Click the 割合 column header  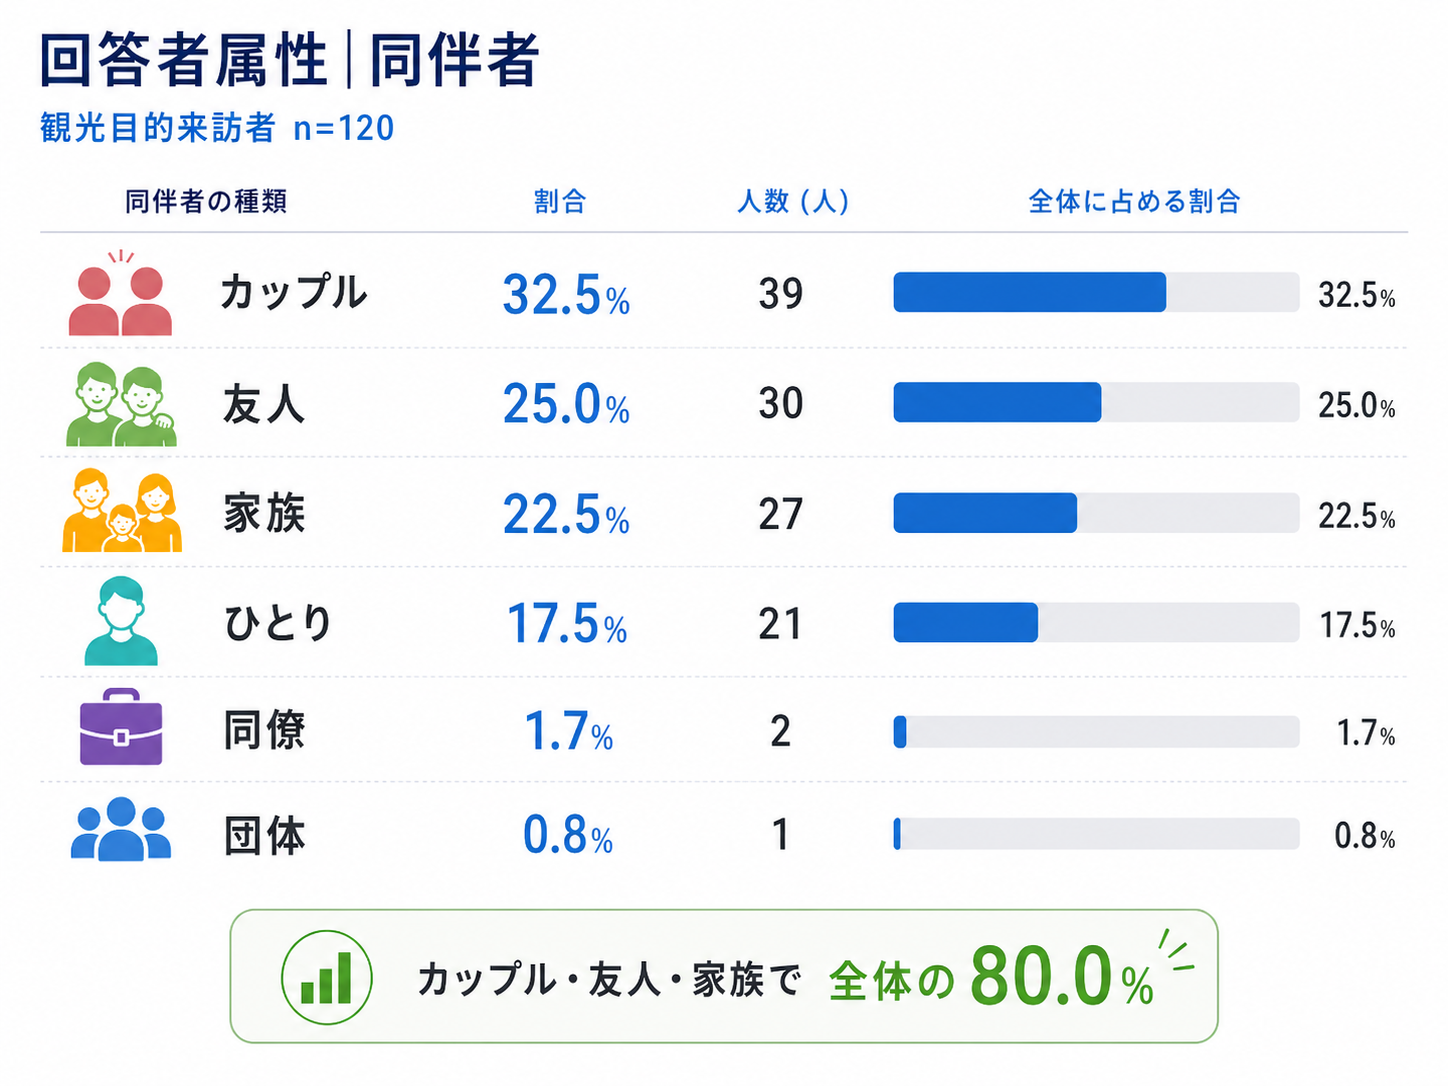(559, 201)
